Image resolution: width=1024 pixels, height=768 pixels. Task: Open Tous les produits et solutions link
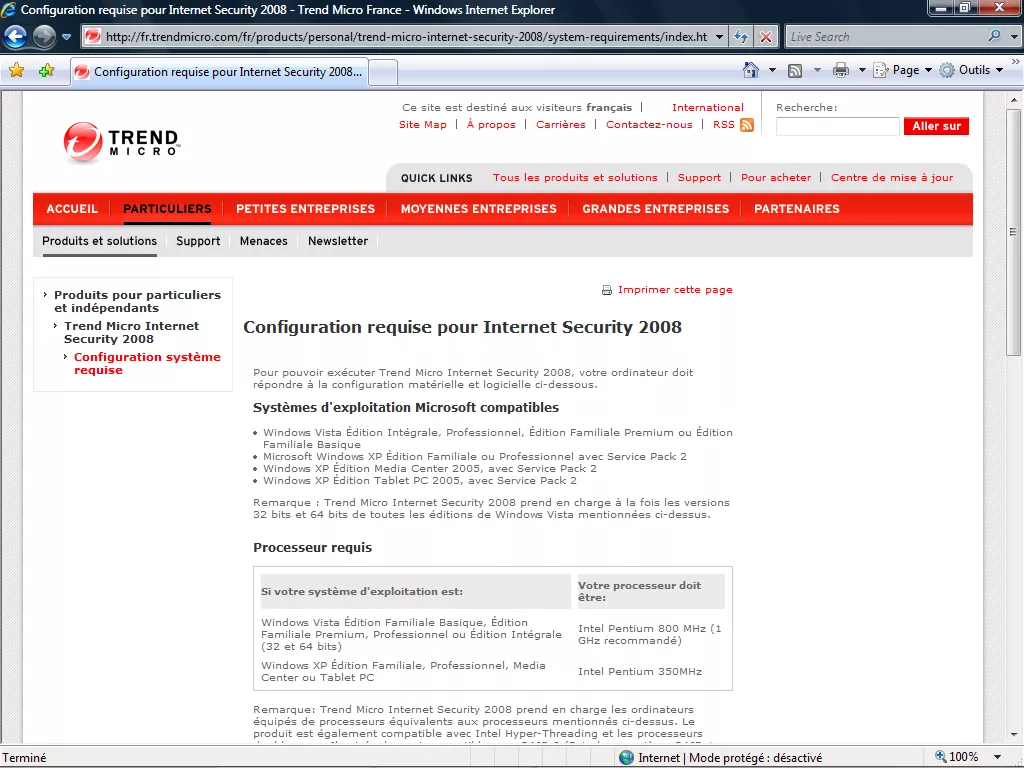575,178
